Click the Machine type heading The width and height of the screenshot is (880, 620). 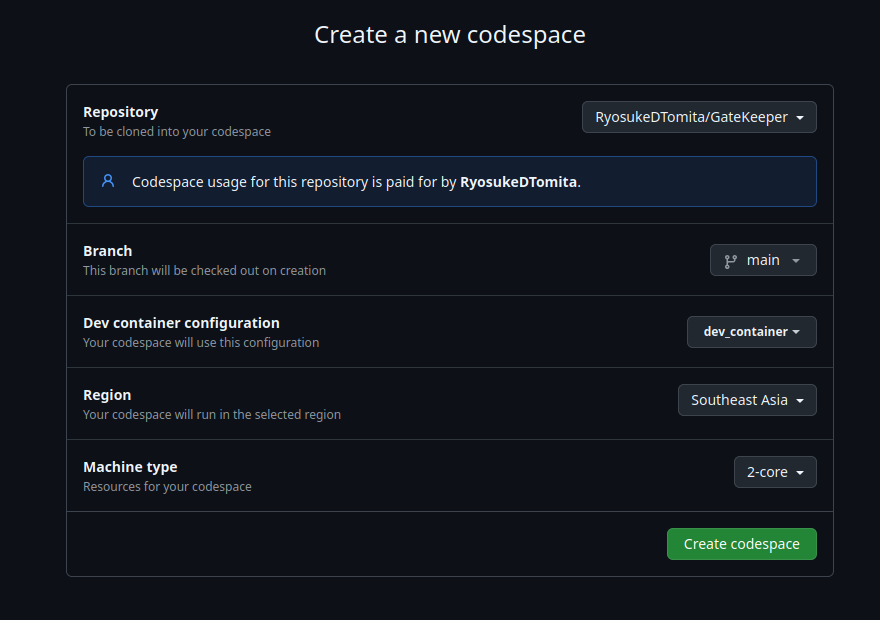coord(130,466)
